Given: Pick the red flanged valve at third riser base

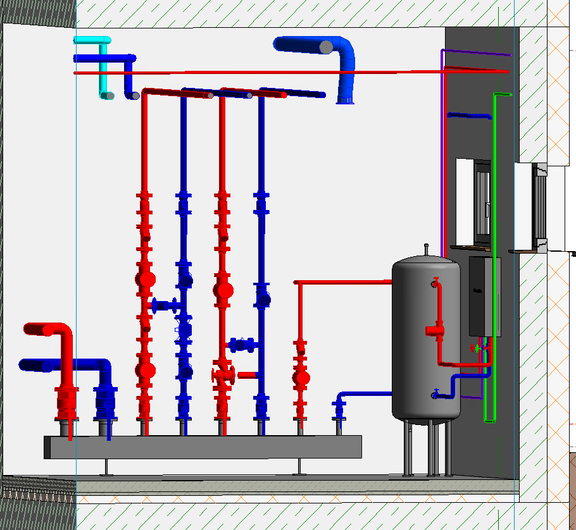Looking at the screenshot, I should tap(223, 375).
